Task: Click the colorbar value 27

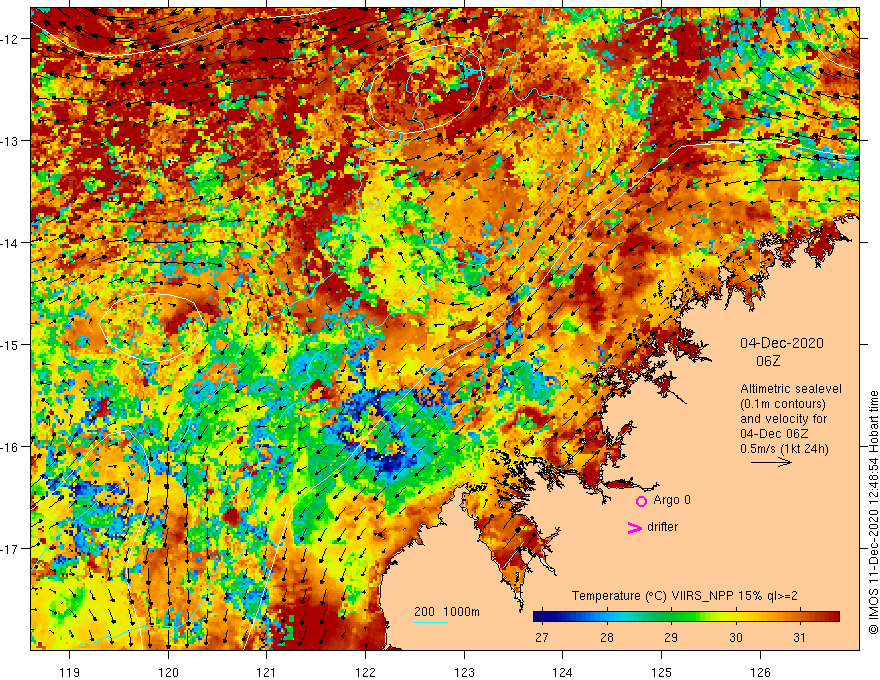Action: click(x=542, y=637)
